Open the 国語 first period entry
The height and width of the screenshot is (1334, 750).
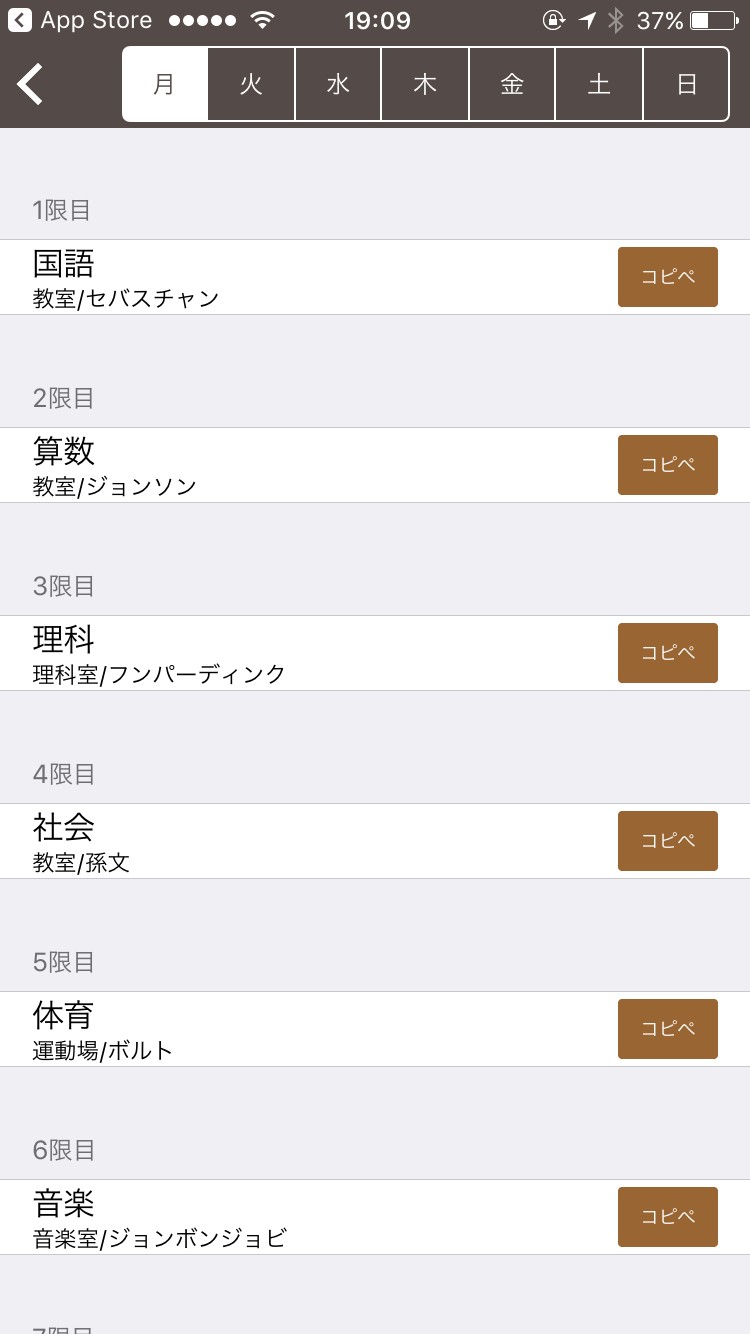point(300,277)
